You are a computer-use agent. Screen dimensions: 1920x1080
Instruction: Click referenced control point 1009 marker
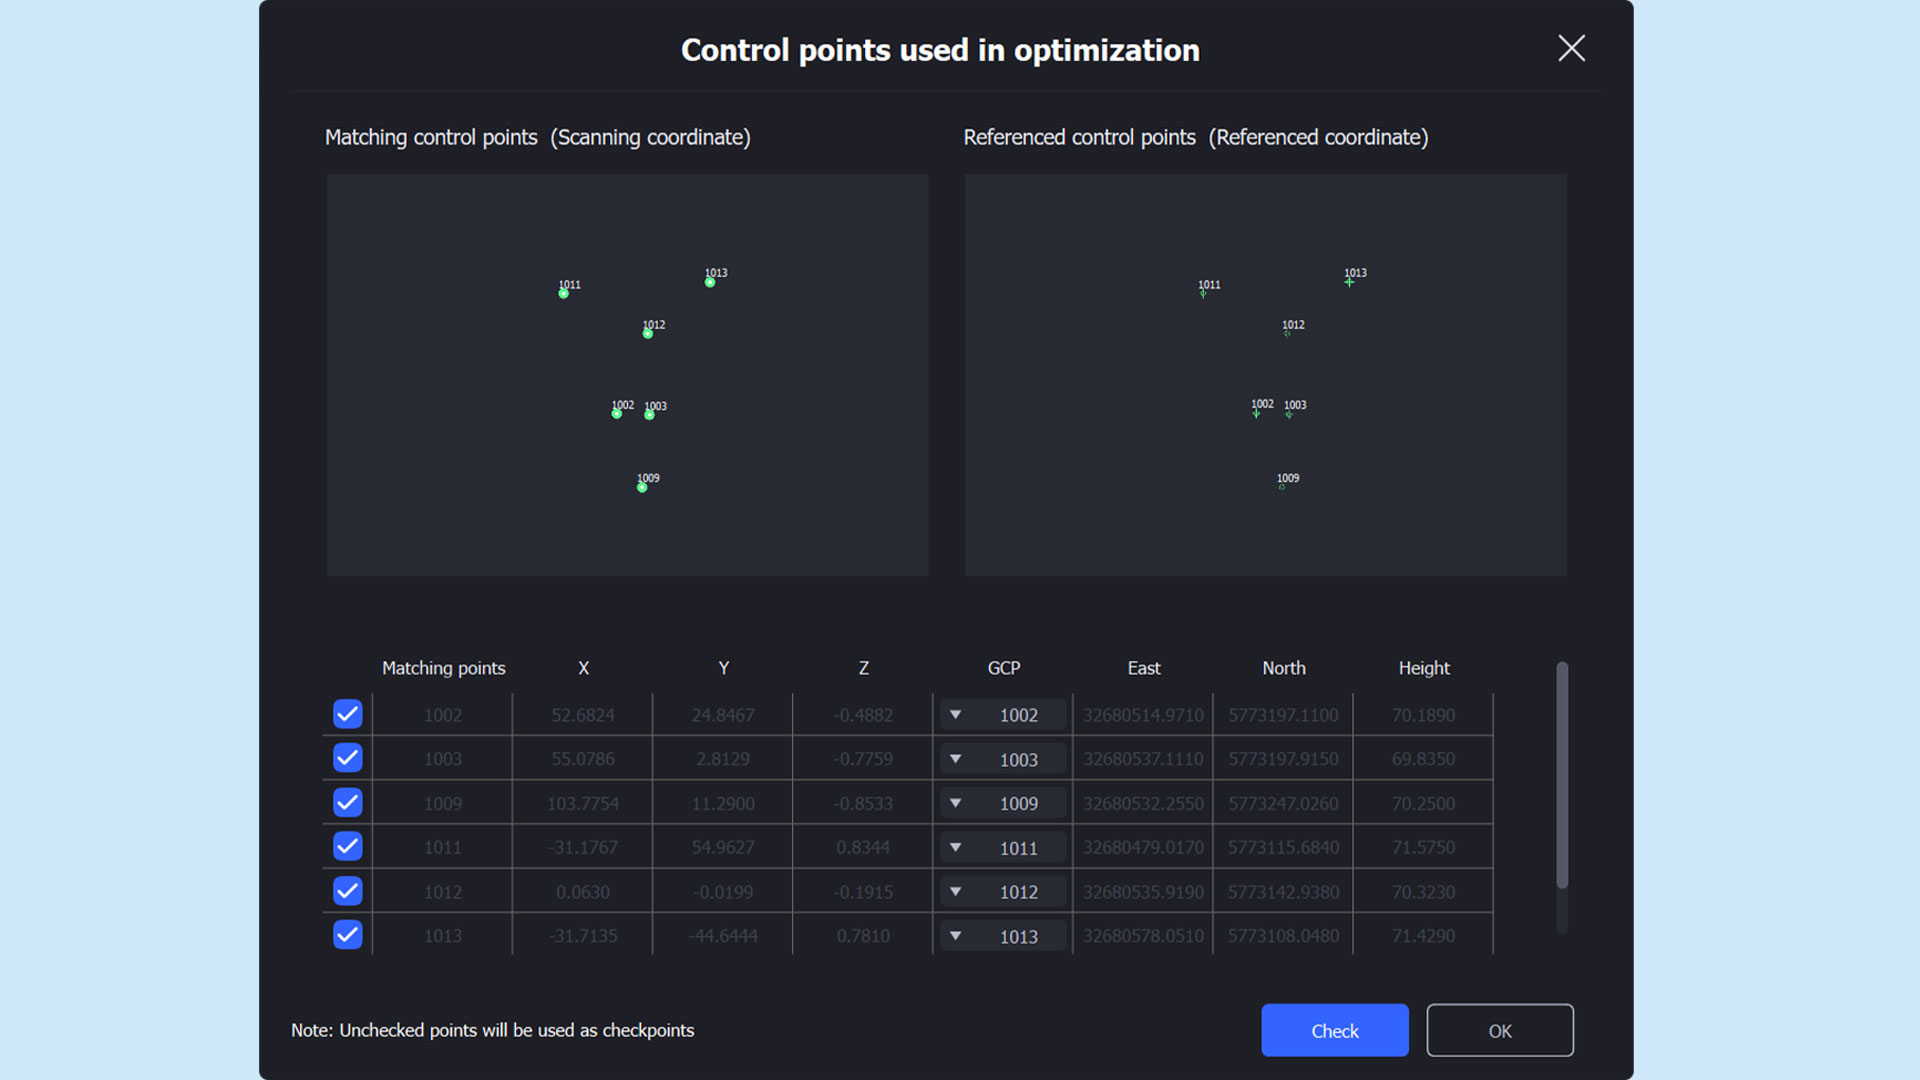pos(1282,487)
